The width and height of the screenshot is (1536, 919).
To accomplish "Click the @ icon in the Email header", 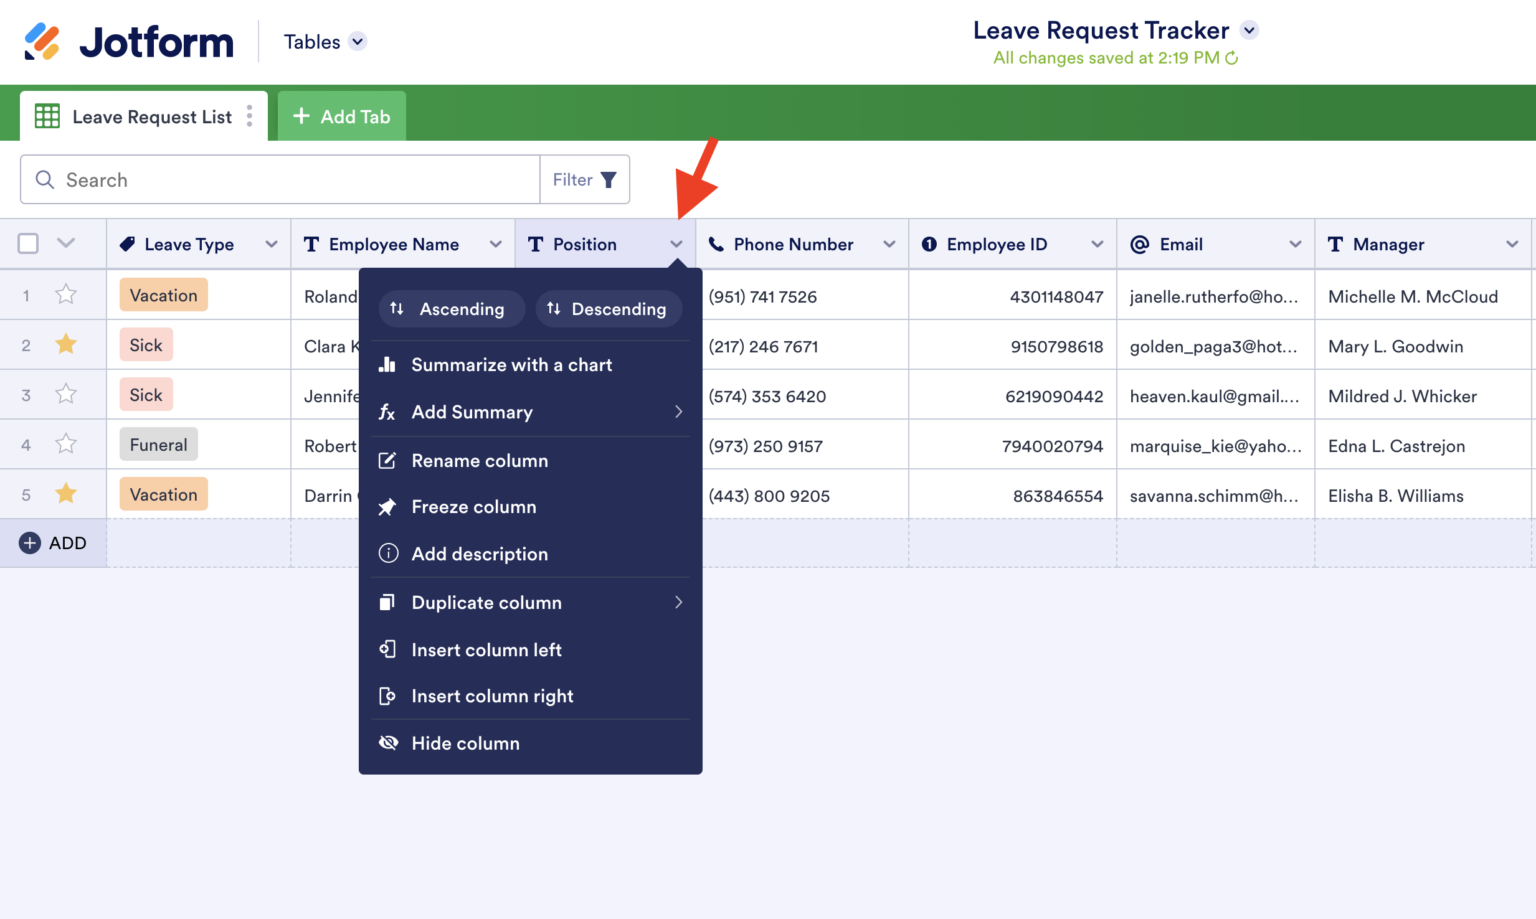I will pos(1139,243).
